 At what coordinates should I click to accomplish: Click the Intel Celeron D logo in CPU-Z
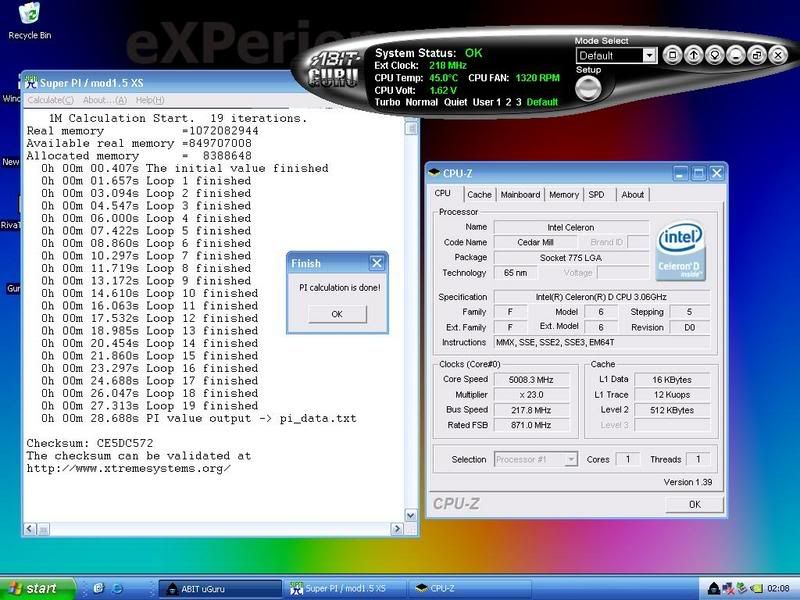click(680, 251)
